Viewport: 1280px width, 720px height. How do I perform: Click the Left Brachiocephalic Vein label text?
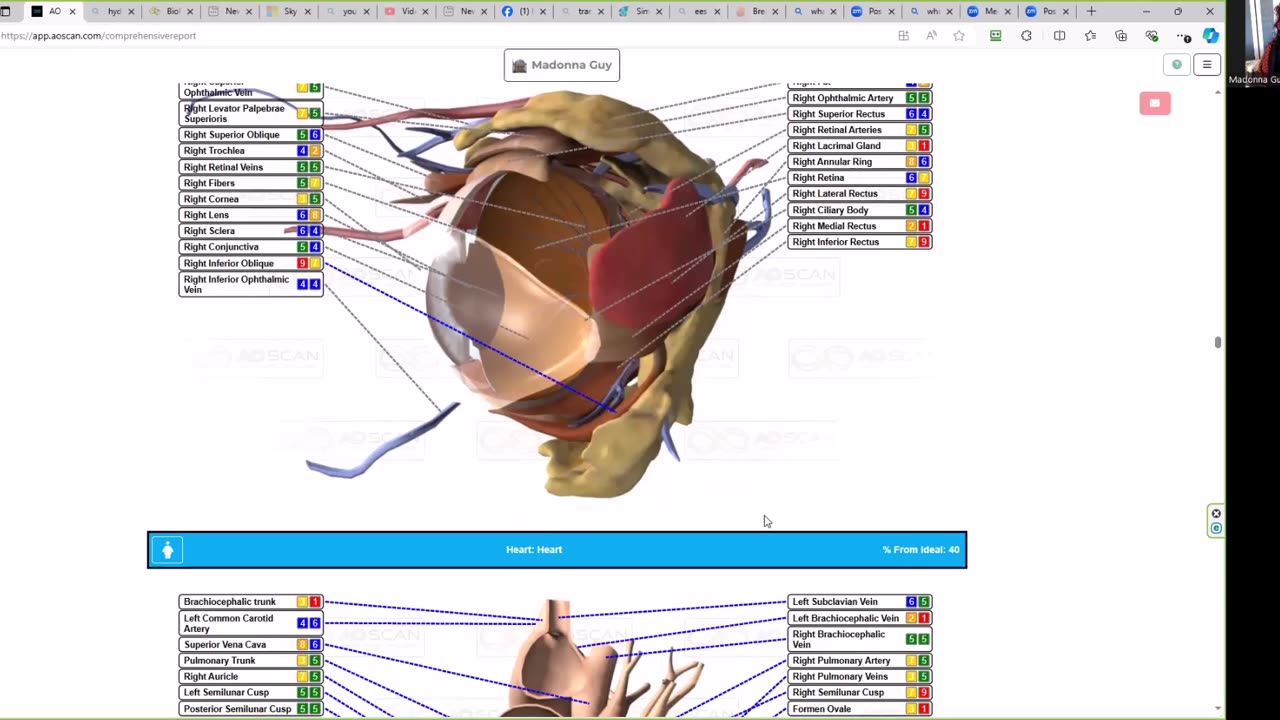(x=845, y=618)
